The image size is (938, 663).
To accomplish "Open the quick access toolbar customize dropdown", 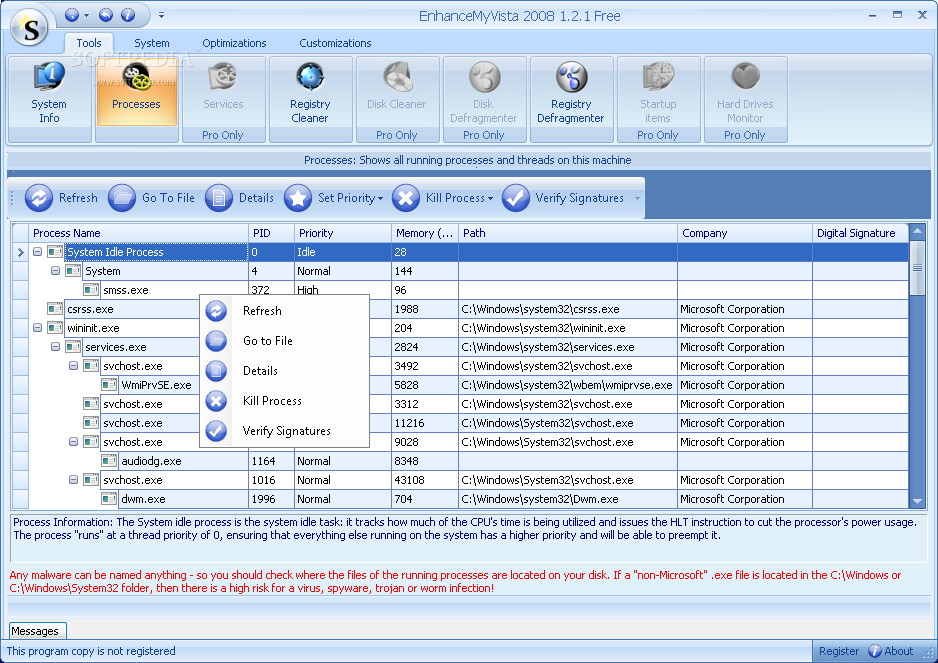I will click(162, 15).
